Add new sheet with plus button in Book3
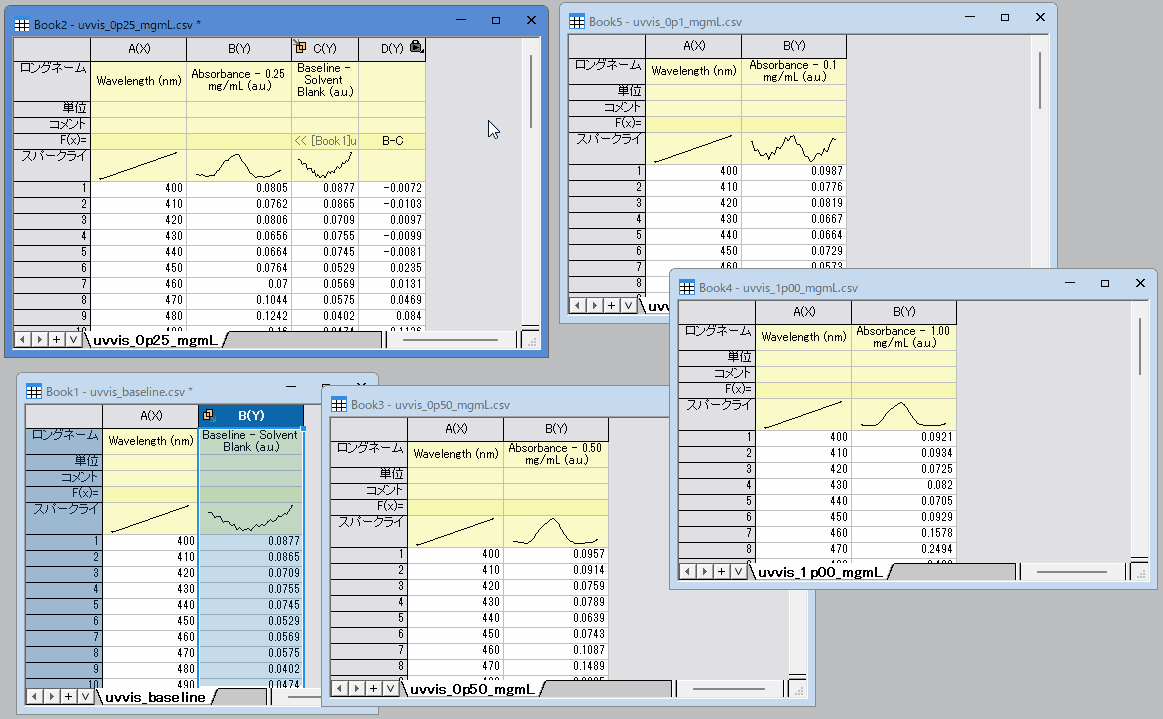 (373, 689)
